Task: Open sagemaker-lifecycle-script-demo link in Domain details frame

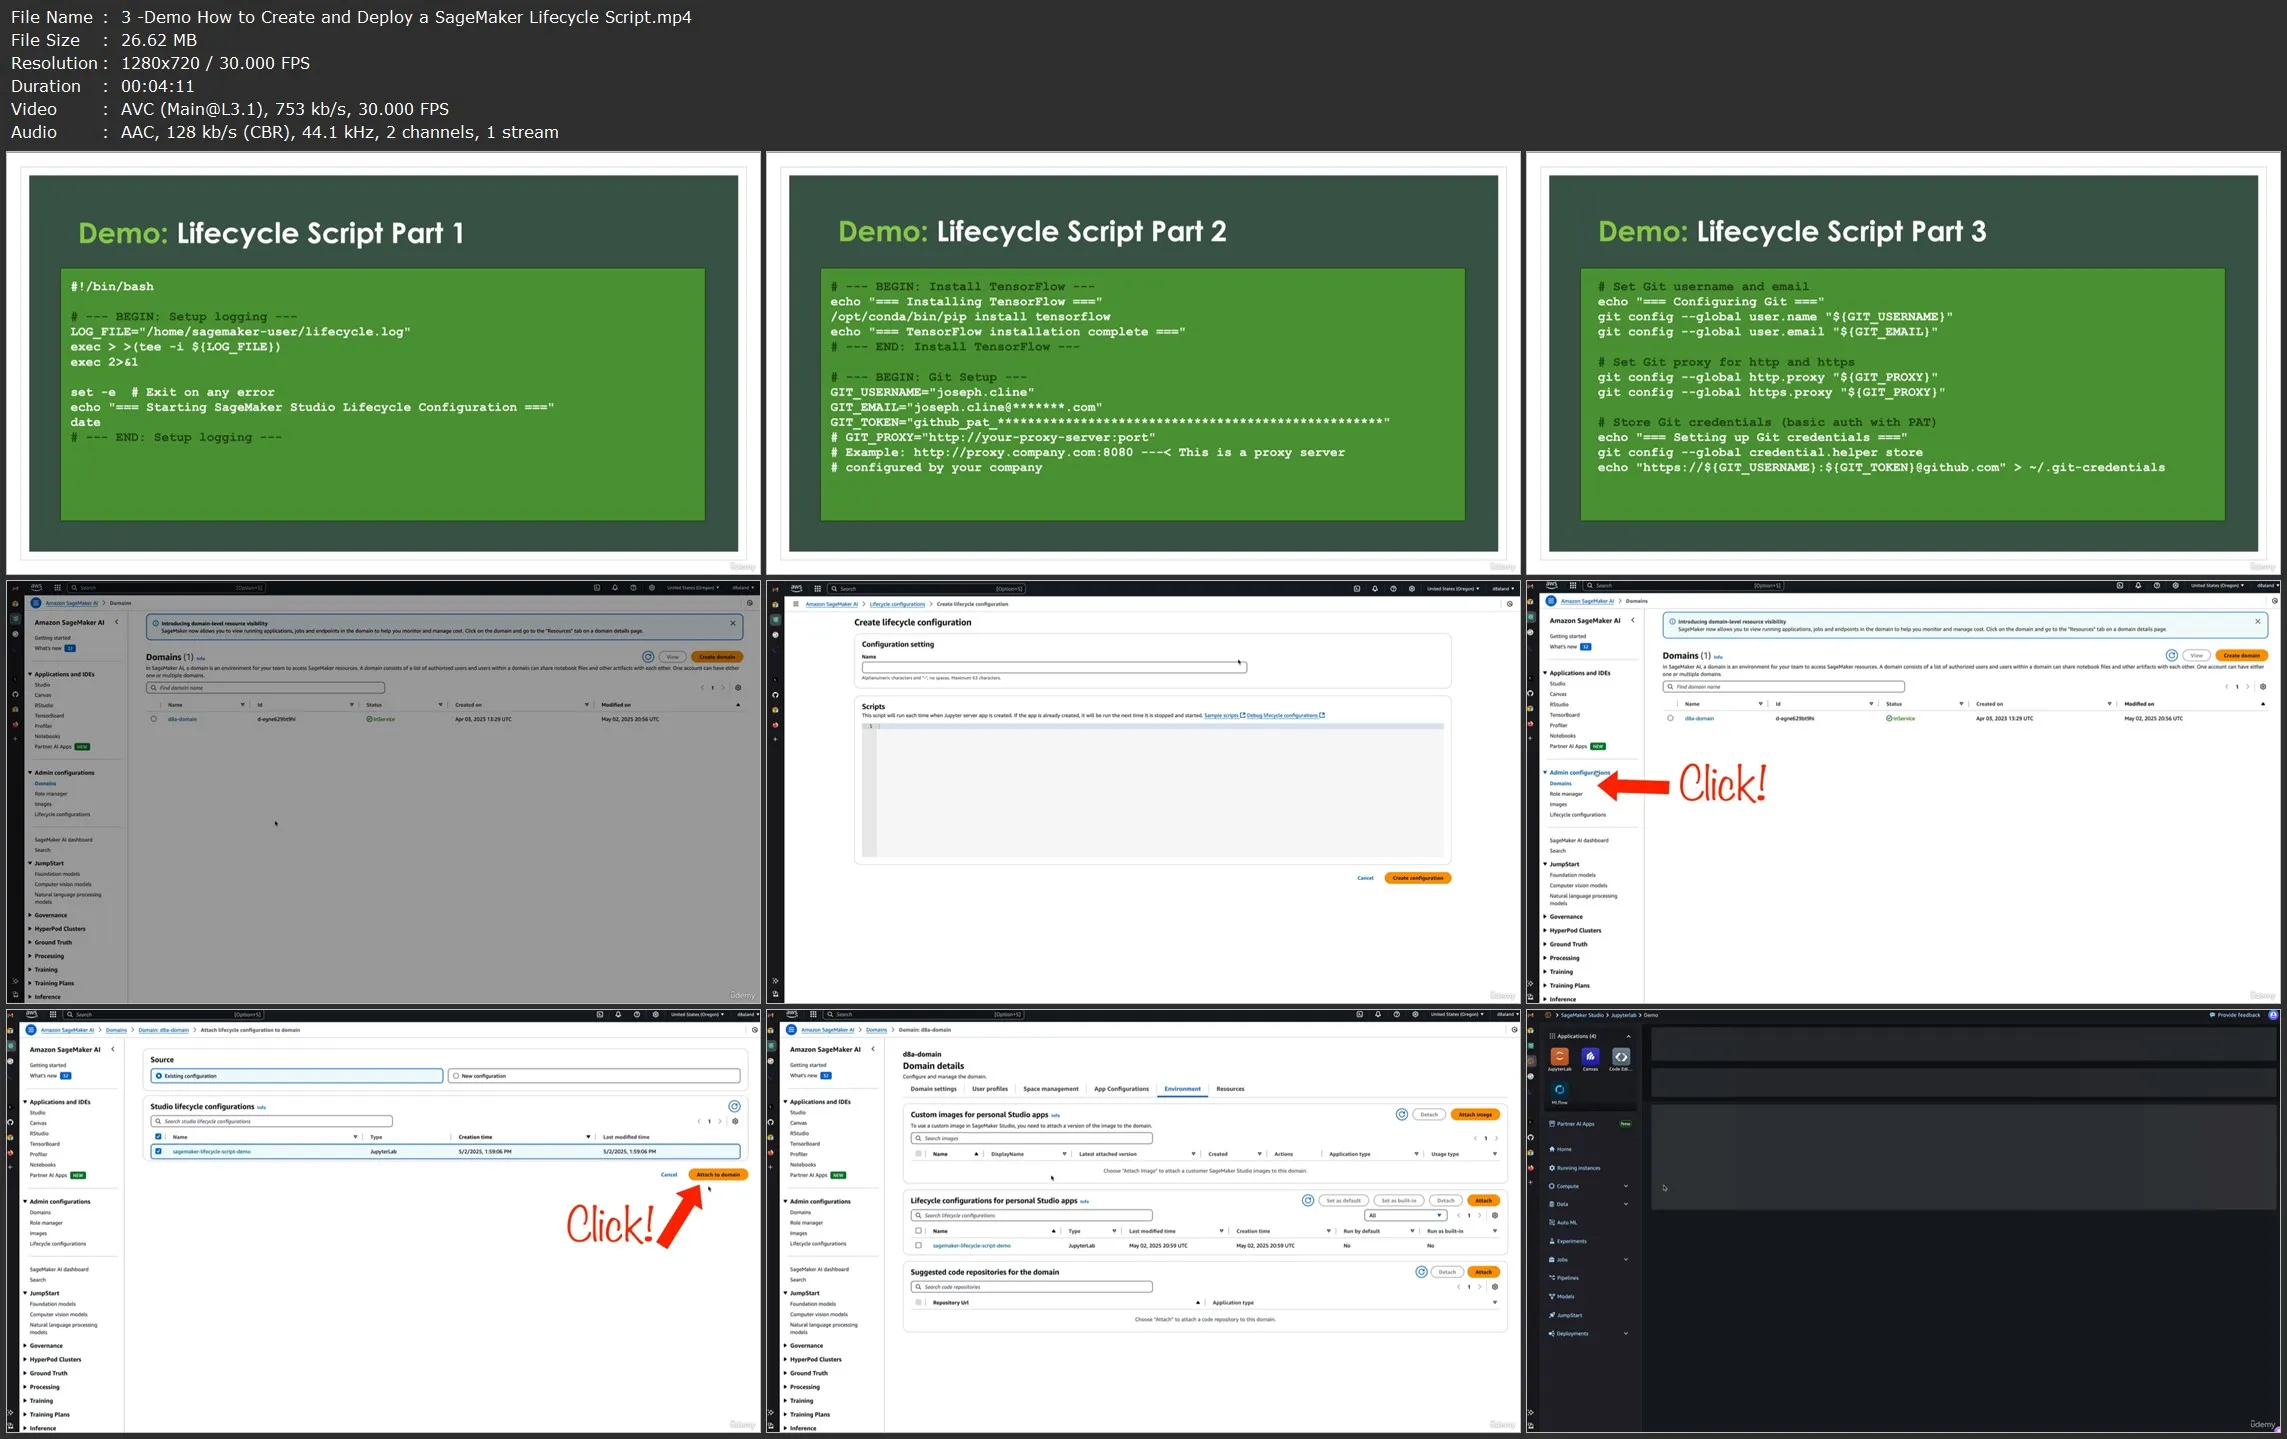Action: pos(971,1246)
